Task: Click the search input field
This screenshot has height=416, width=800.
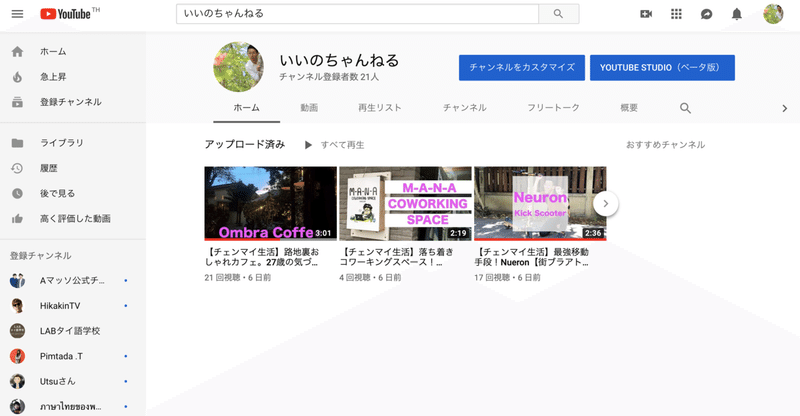Action: (357, 14)
